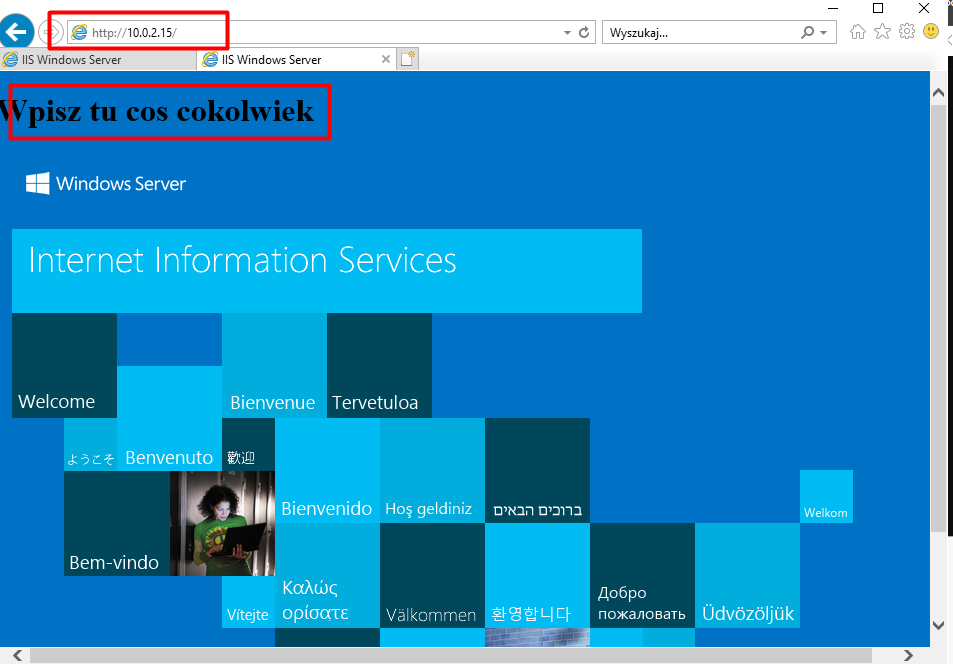The height and width of the screenshot is (664, 953).
Task: Click the horizontal scrollbar right arrow
Action: [907, 656]
